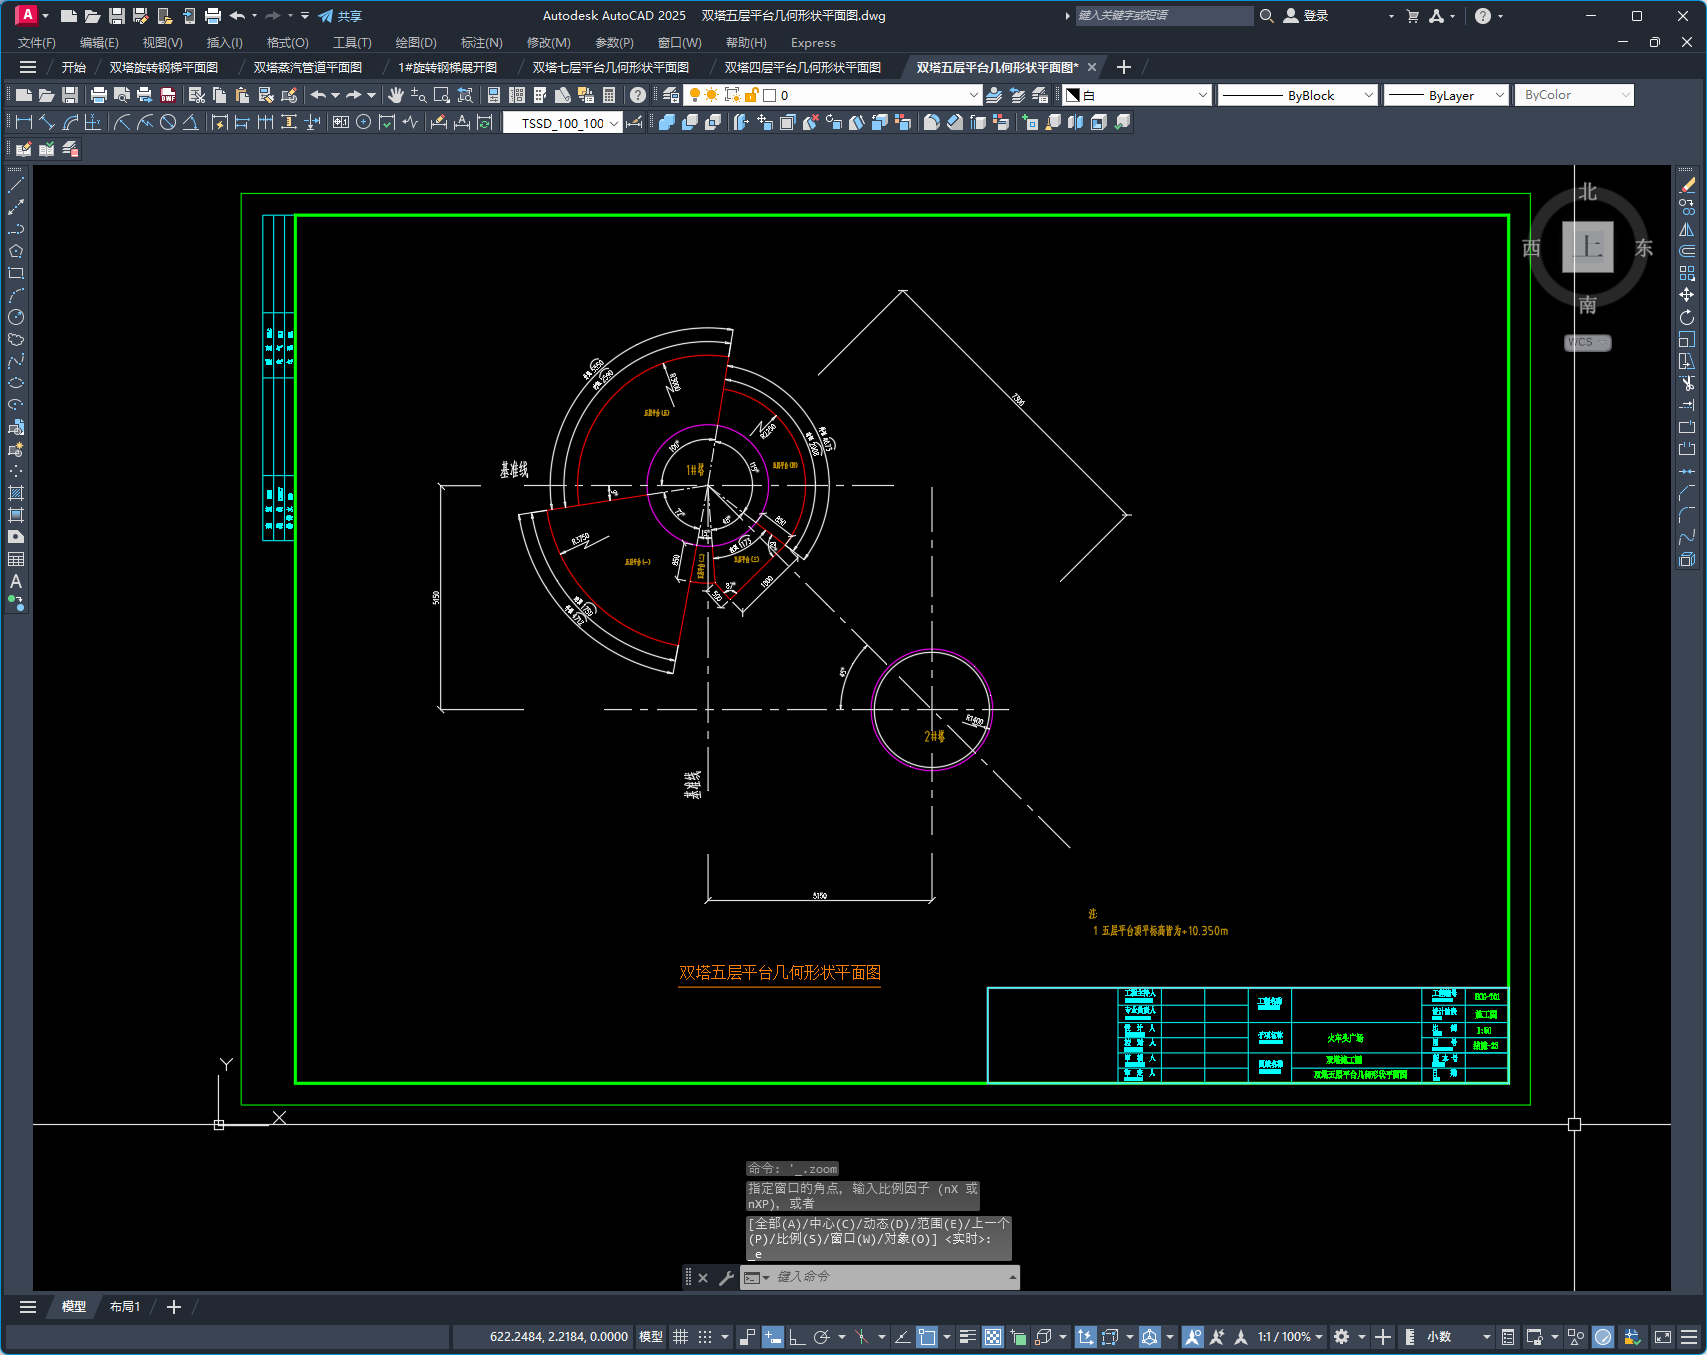
Task: Toggle lineweight display in the status bar
Action: coord(967,1337)
